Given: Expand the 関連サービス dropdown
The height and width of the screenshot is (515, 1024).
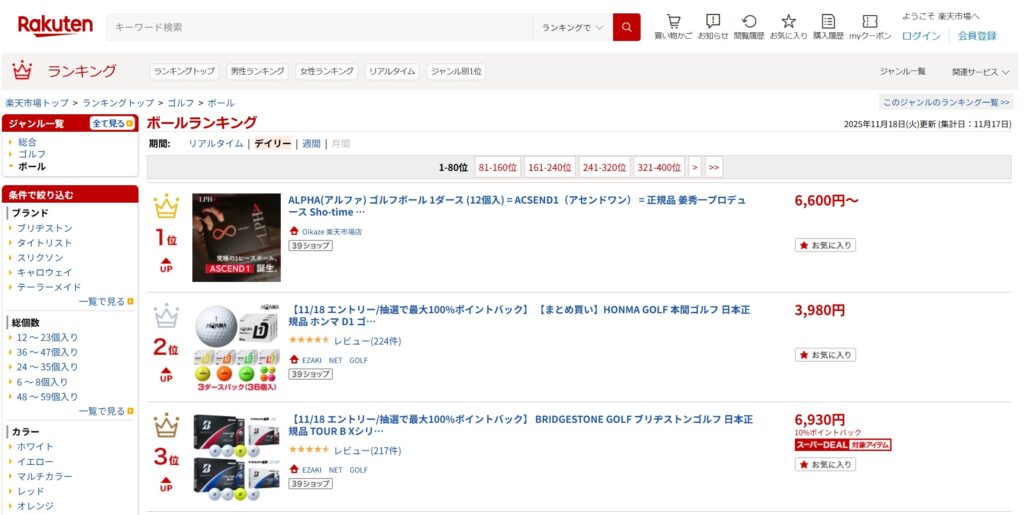Looking at the screenshot, I should 980,72.
